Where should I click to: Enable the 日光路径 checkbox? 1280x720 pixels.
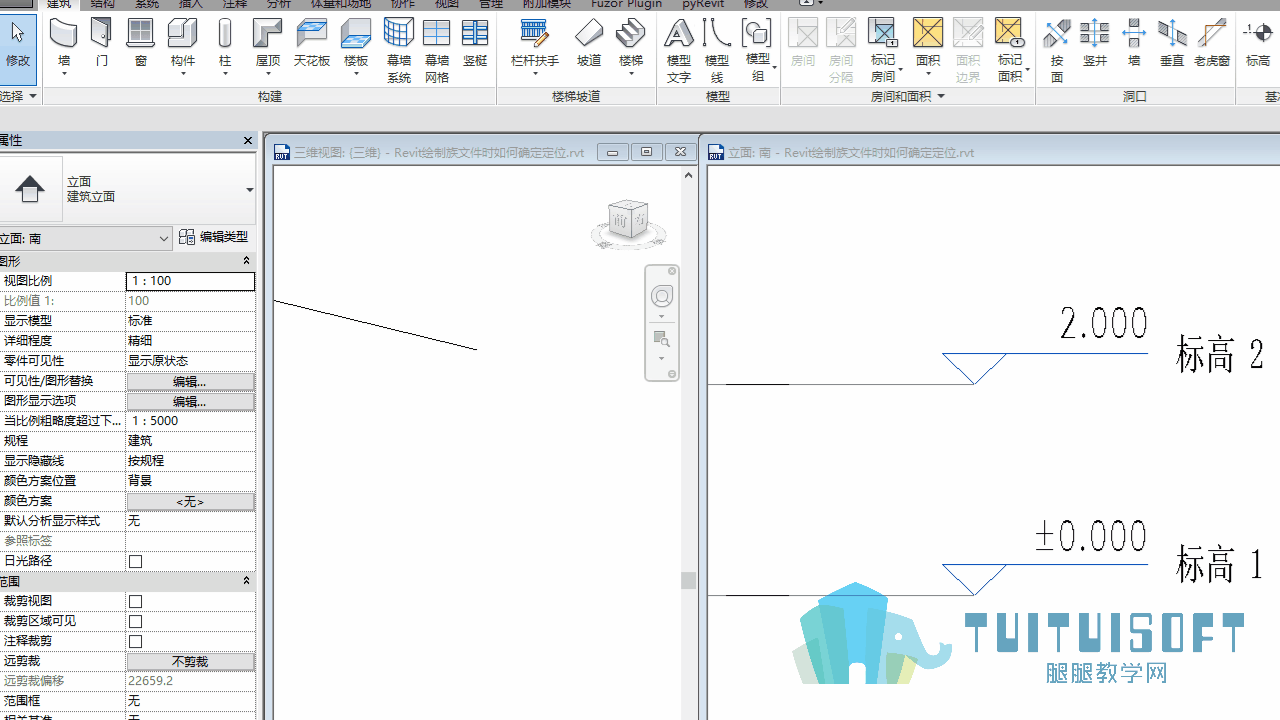click(x=136, y=561)
